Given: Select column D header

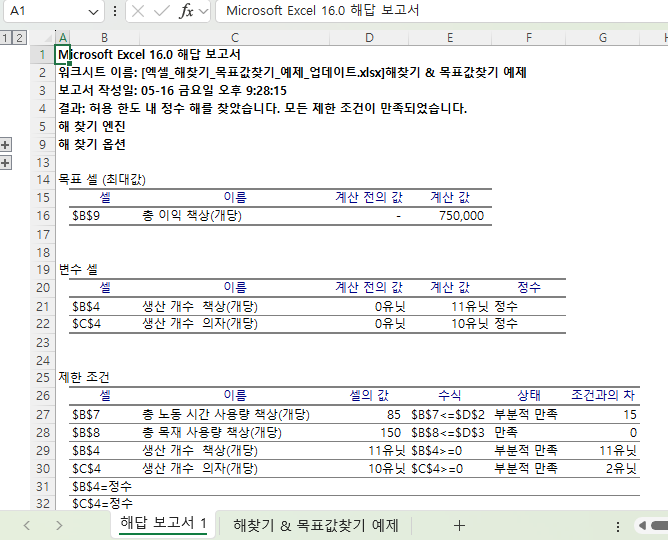Looking at the screenshot, I should point(369,38).
